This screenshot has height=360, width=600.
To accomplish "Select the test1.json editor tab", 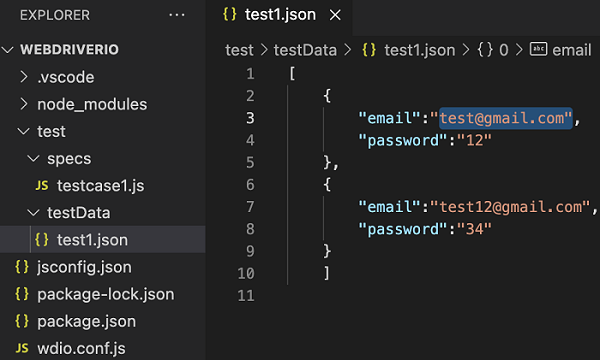I will pyautogui.click(x=279, y=15).
